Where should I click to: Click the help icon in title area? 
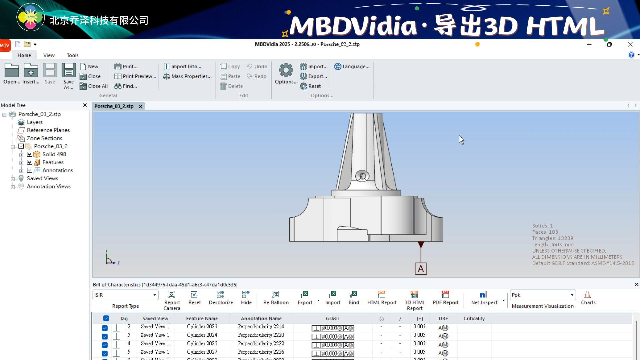[631, 55]
